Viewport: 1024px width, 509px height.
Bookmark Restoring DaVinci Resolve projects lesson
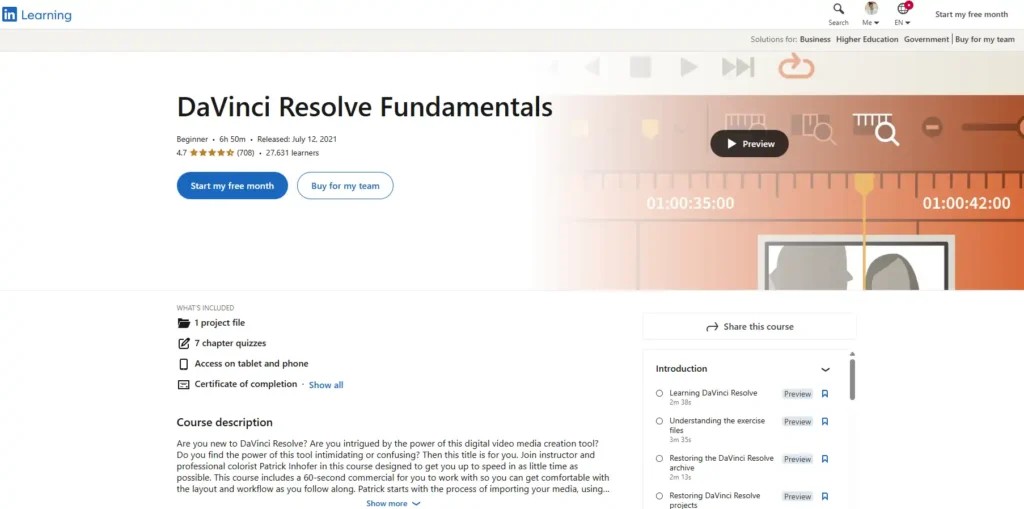(825, 497)
